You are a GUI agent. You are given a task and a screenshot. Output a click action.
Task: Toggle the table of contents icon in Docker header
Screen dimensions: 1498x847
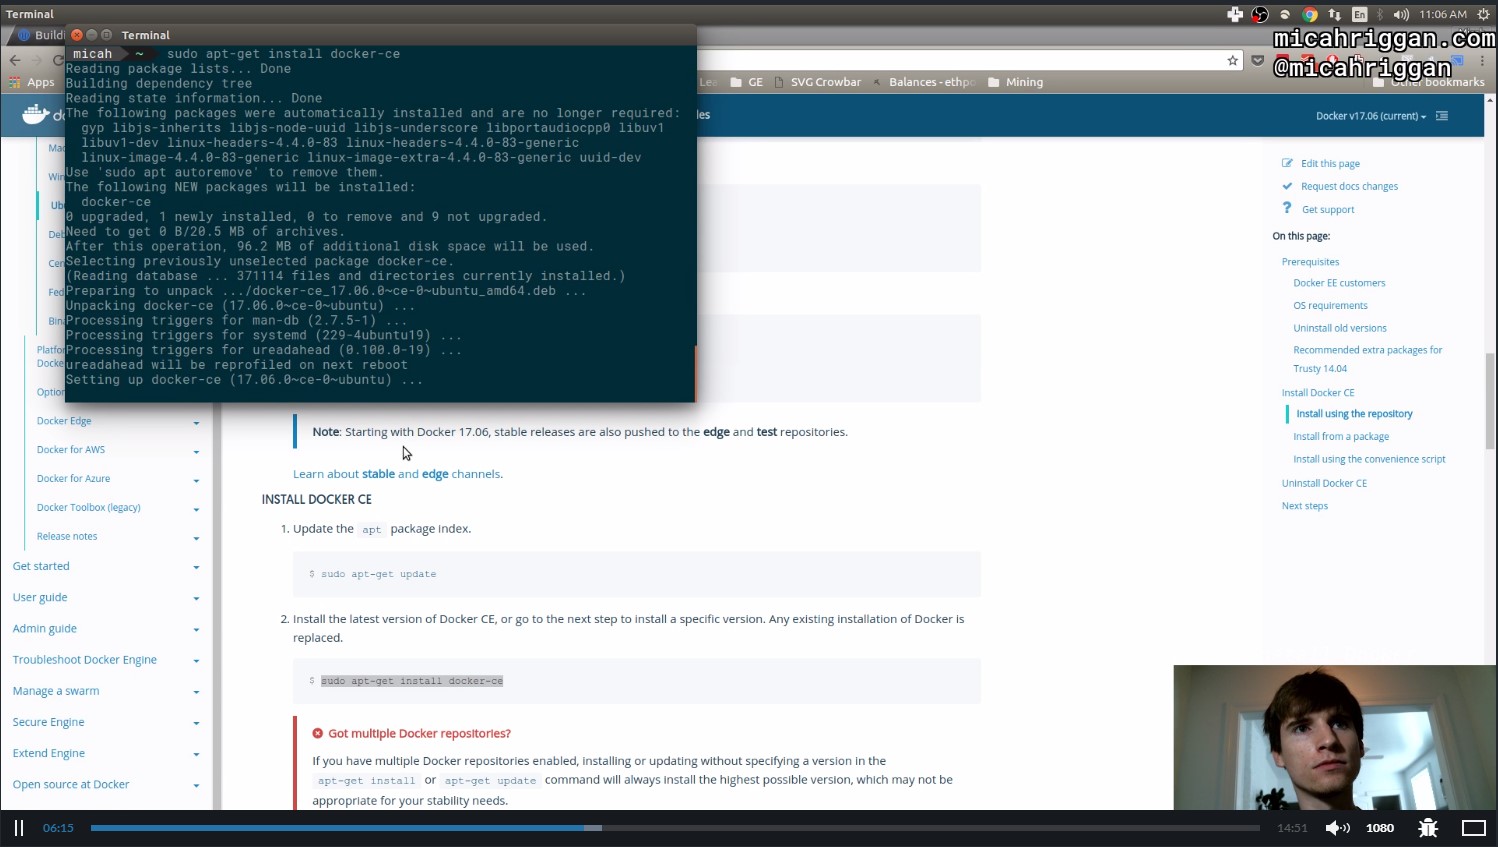[1442, 116]
